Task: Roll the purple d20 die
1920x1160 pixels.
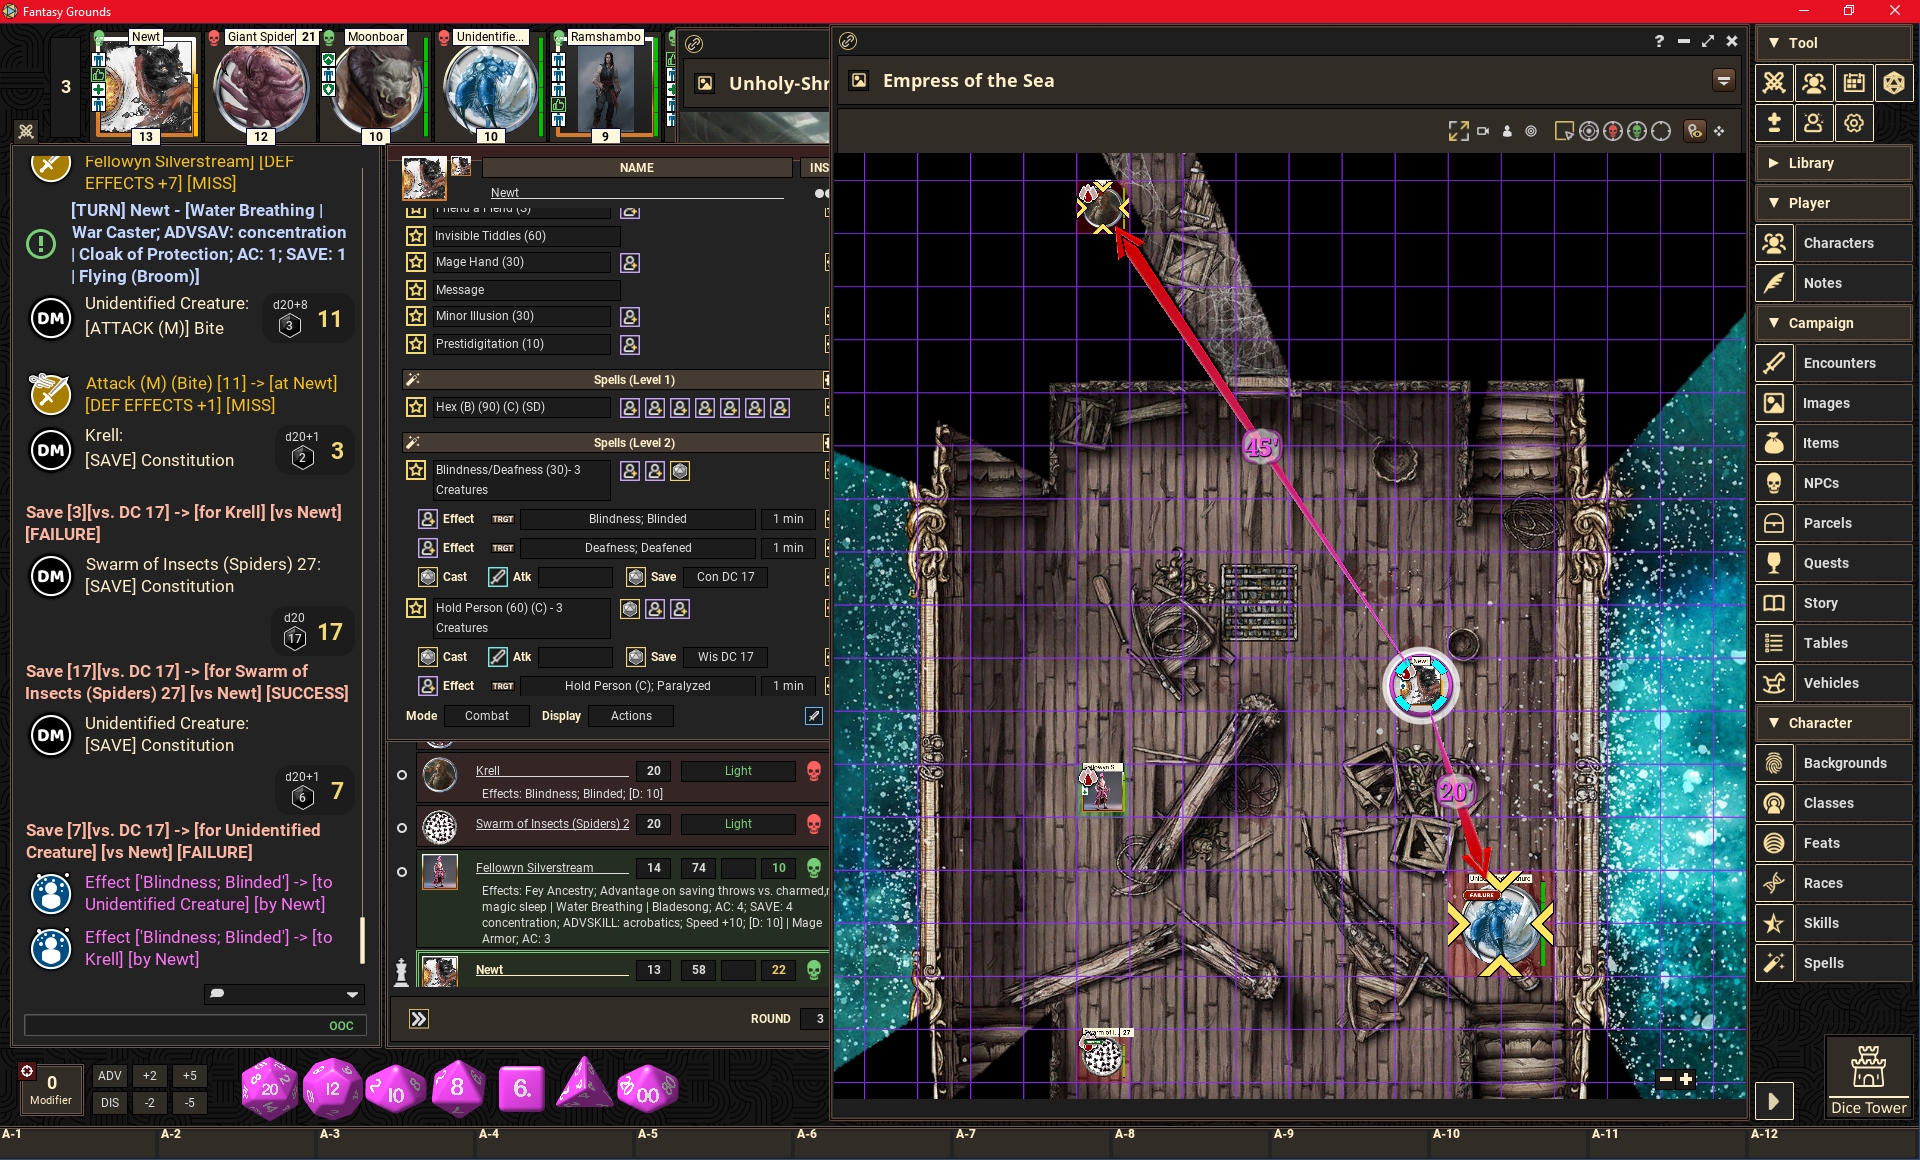Action: tap(269, 1088)
